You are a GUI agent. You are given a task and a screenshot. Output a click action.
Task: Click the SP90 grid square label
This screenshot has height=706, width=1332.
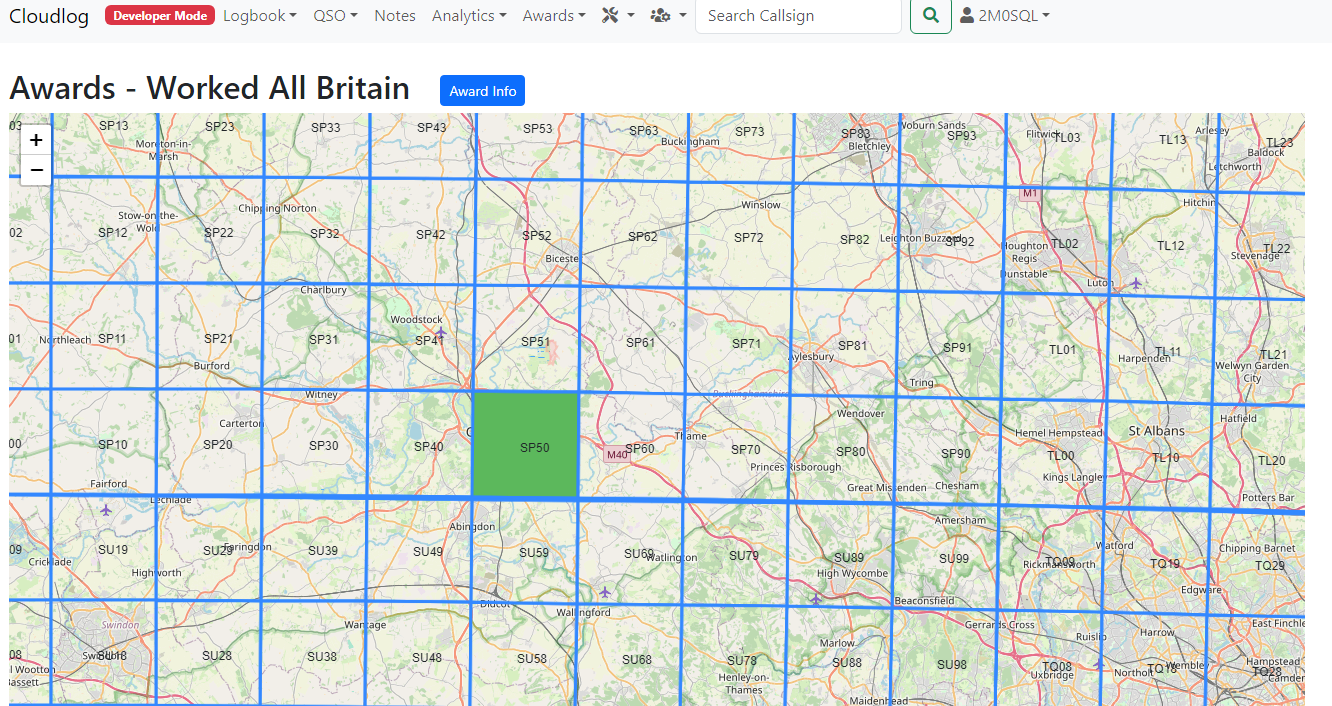point(956,454)
